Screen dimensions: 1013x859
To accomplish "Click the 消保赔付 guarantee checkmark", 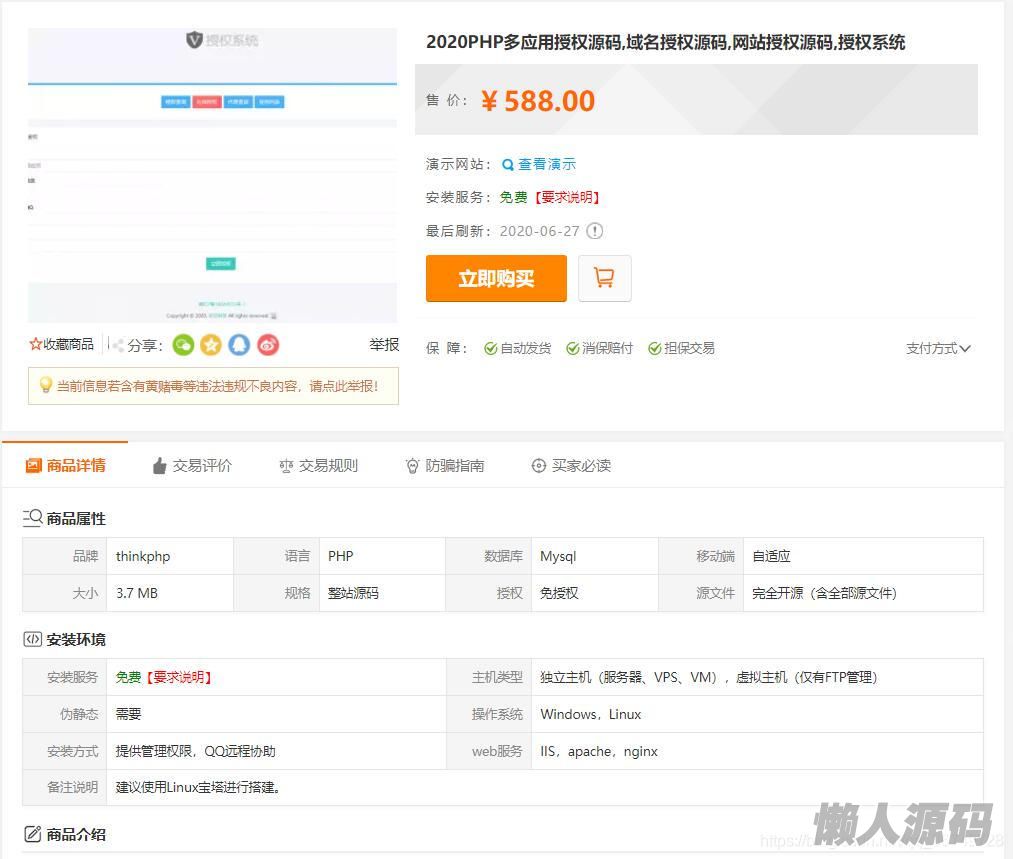I will tap(573, 348).
